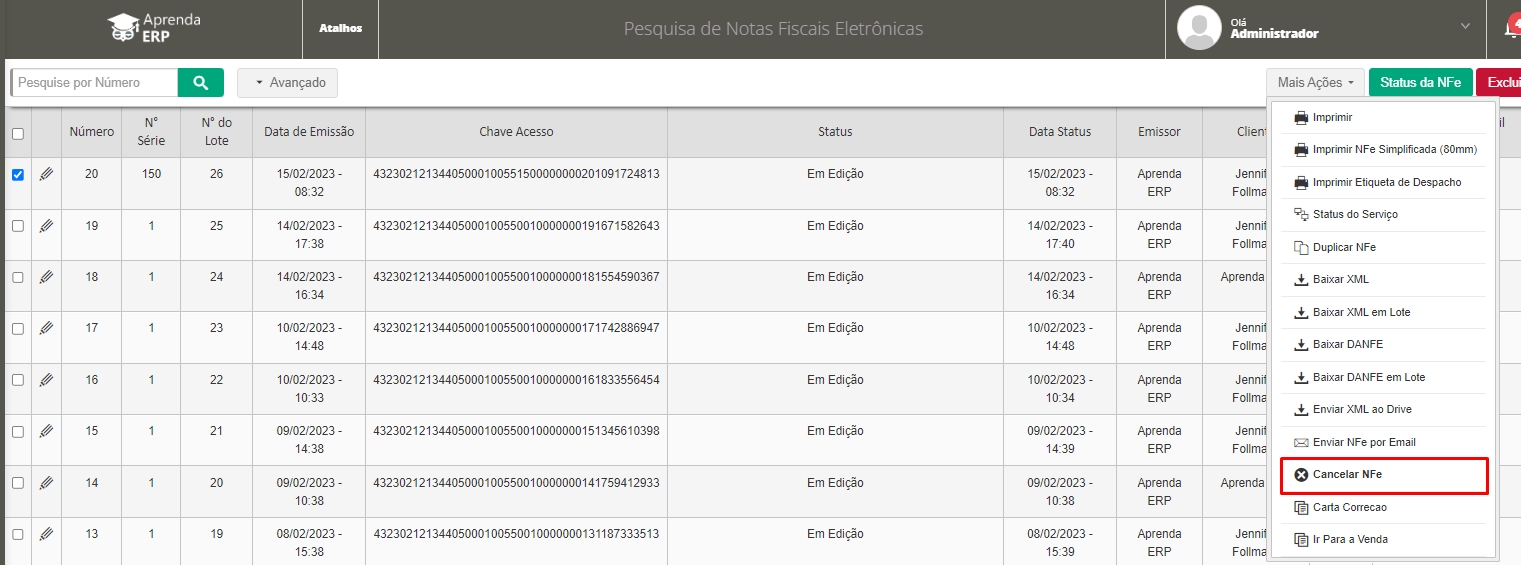Screen dimensions: 1521x565
Task: Click the Status da NFe button
Action: coord(1420,83)
